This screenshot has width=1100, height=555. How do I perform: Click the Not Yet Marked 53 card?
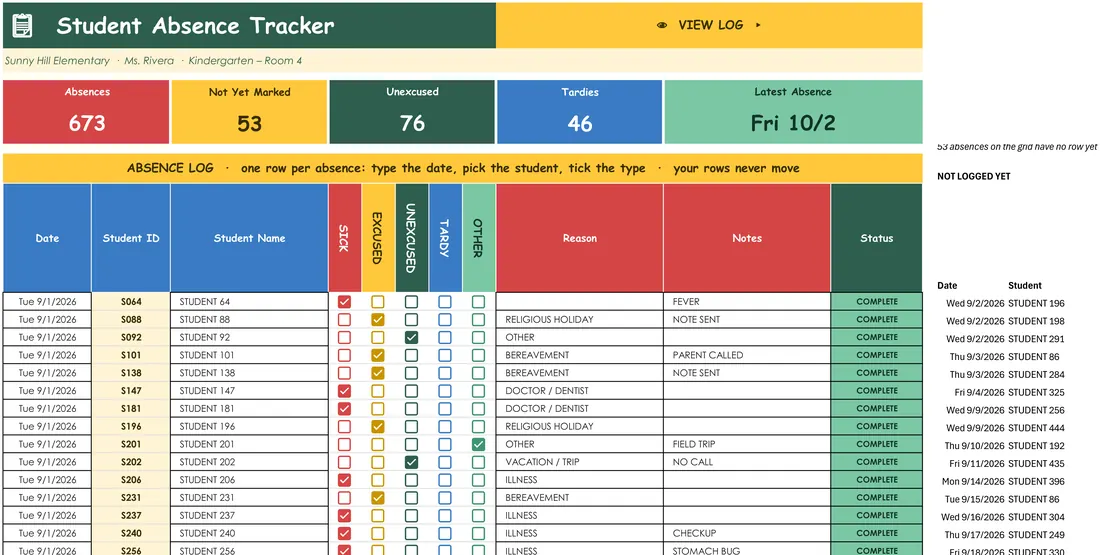[249, 112]
